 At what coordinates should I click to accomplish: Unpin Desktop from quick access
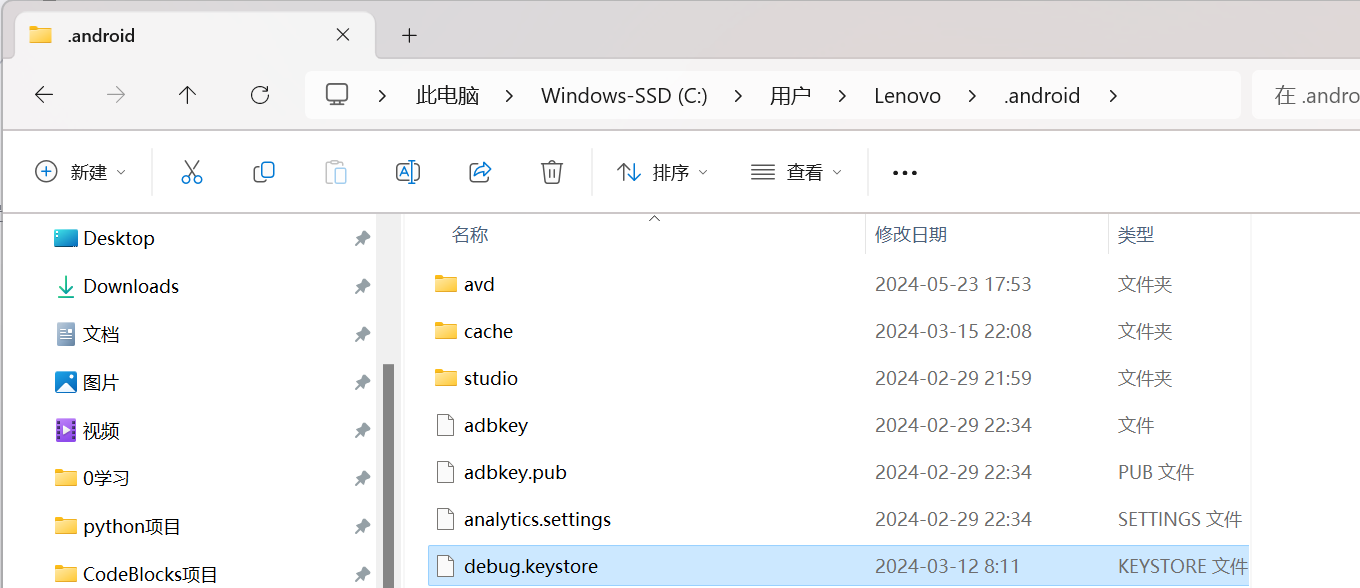coord(362,238)
